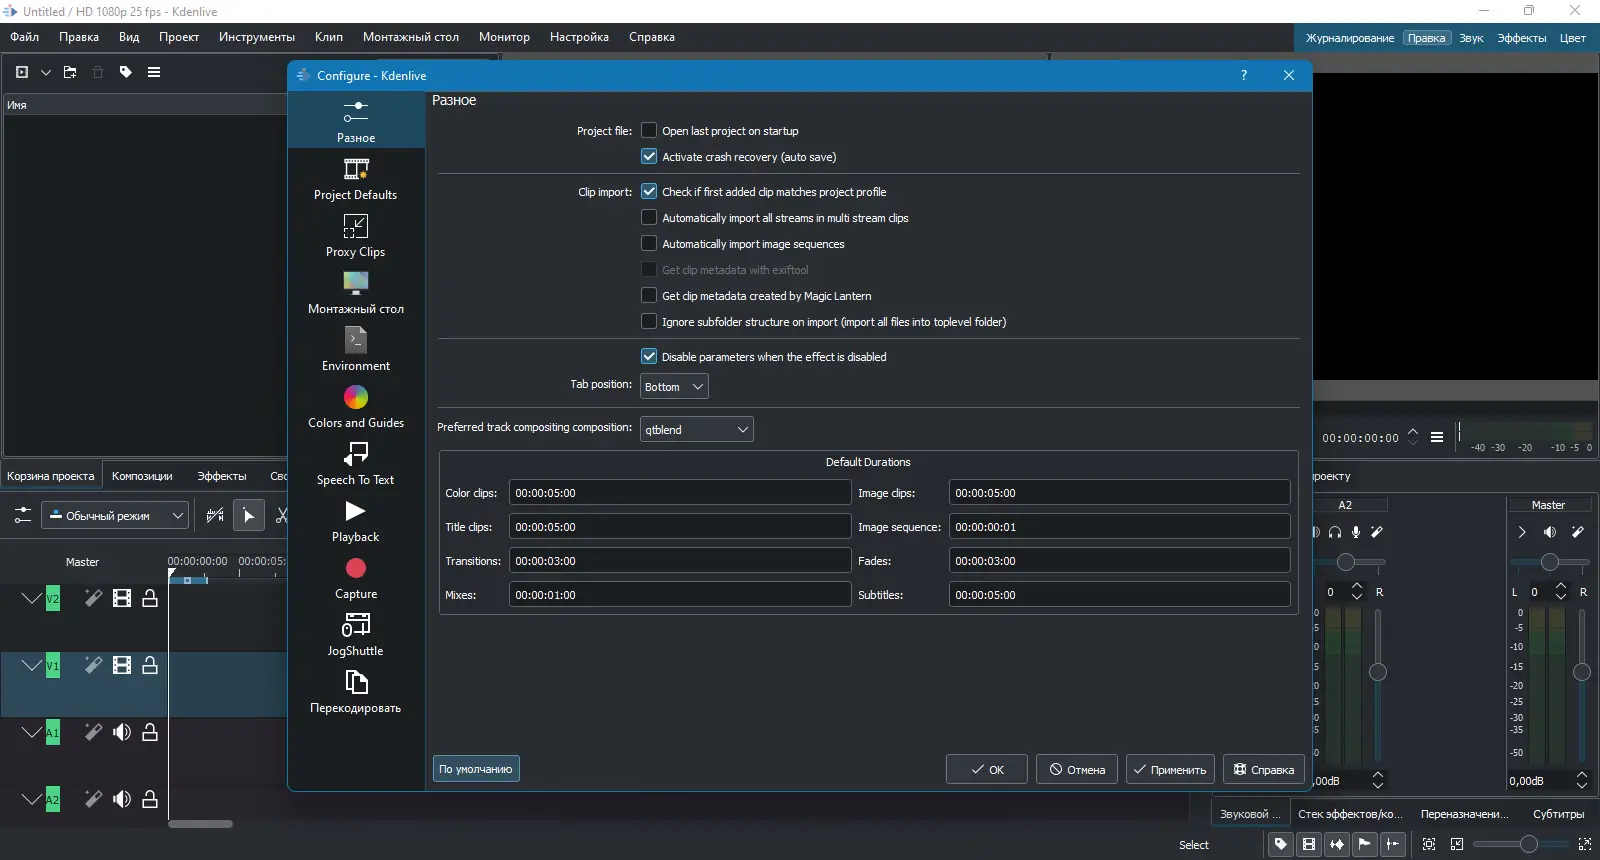
Task: Click the create folder icon in project bin
Action: tap(70, 72)
